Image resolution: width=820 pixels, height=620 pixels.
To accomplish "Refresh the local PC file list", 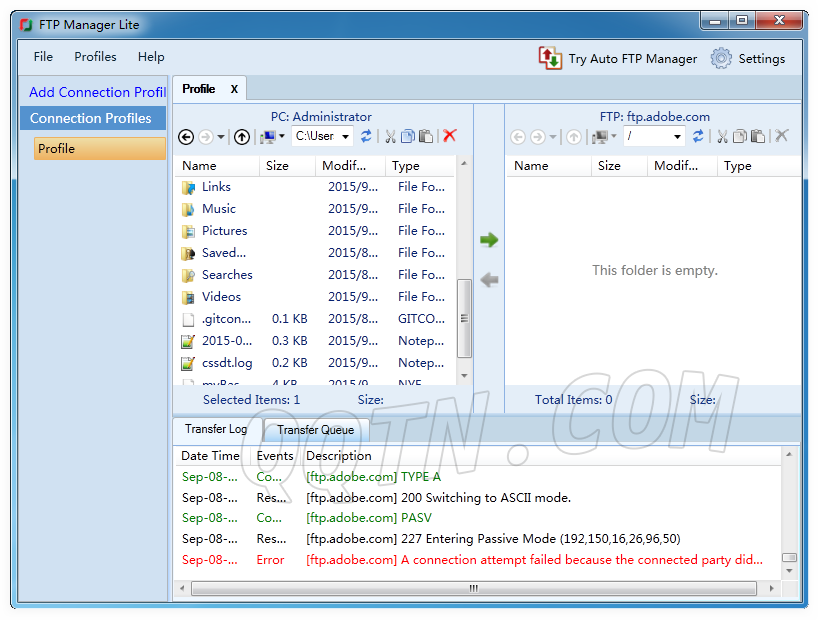I will click(x=366, y=136).
